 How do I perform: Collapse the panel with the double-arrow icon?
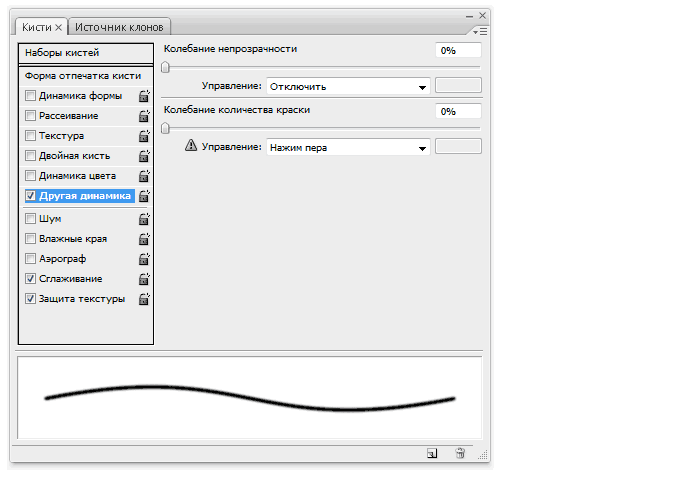(468, 16)
